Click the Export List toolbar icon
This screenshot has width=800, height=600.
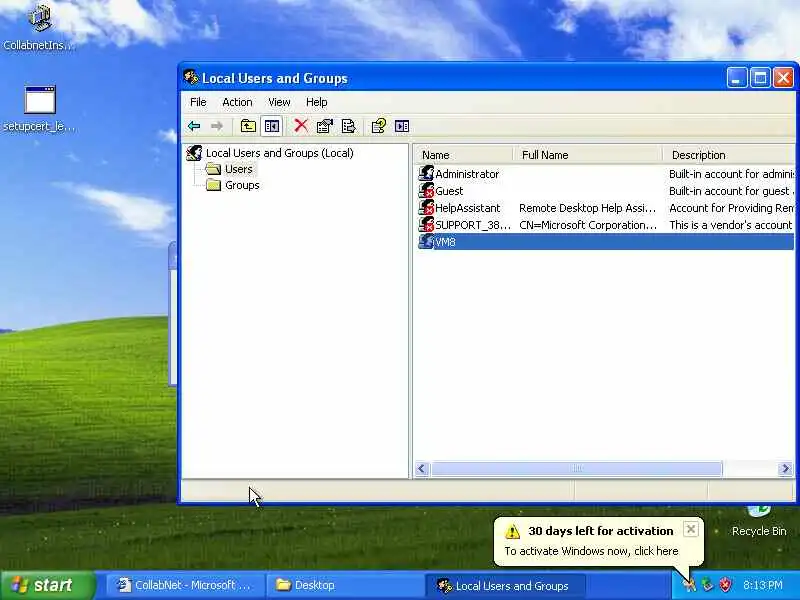[348, 126]
